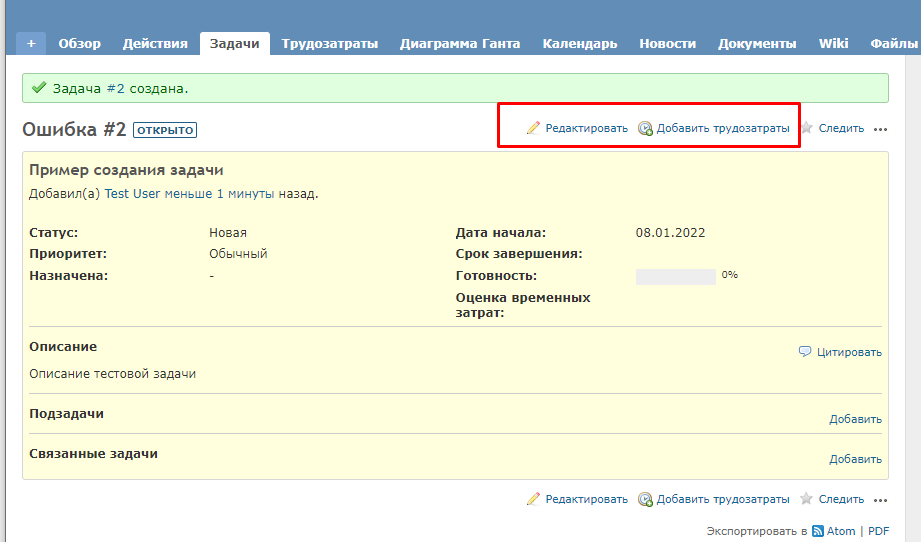Click the Test User author link
Image resolution: width=921 pixels, height=542 pixels.
tap(133, 194)
